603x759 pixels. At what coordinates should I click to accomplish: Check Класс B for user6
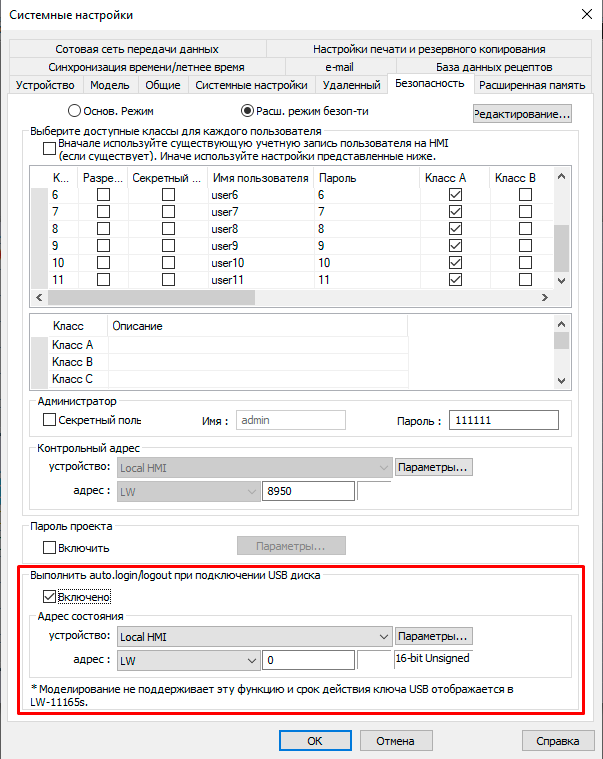click(x=526, y=195)
